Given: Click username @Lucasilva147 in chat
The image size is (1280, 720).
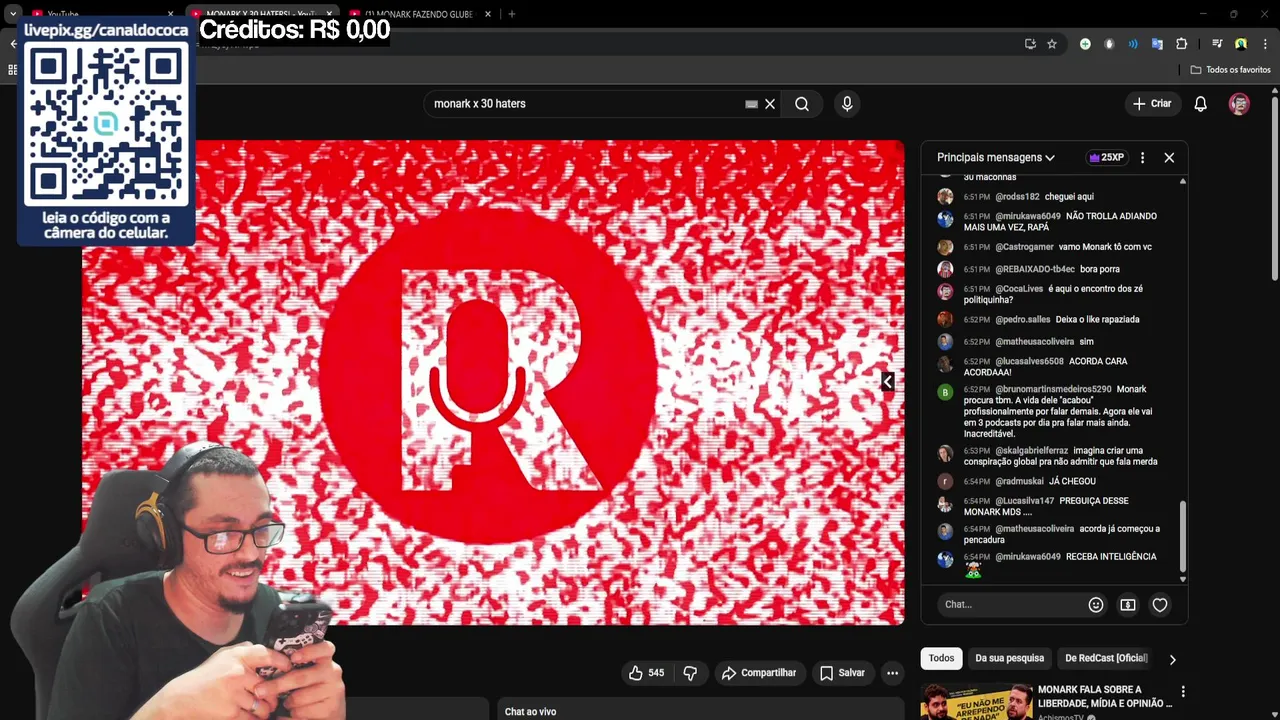Looking at the screenshot, I should click(x=1024, y=501).
